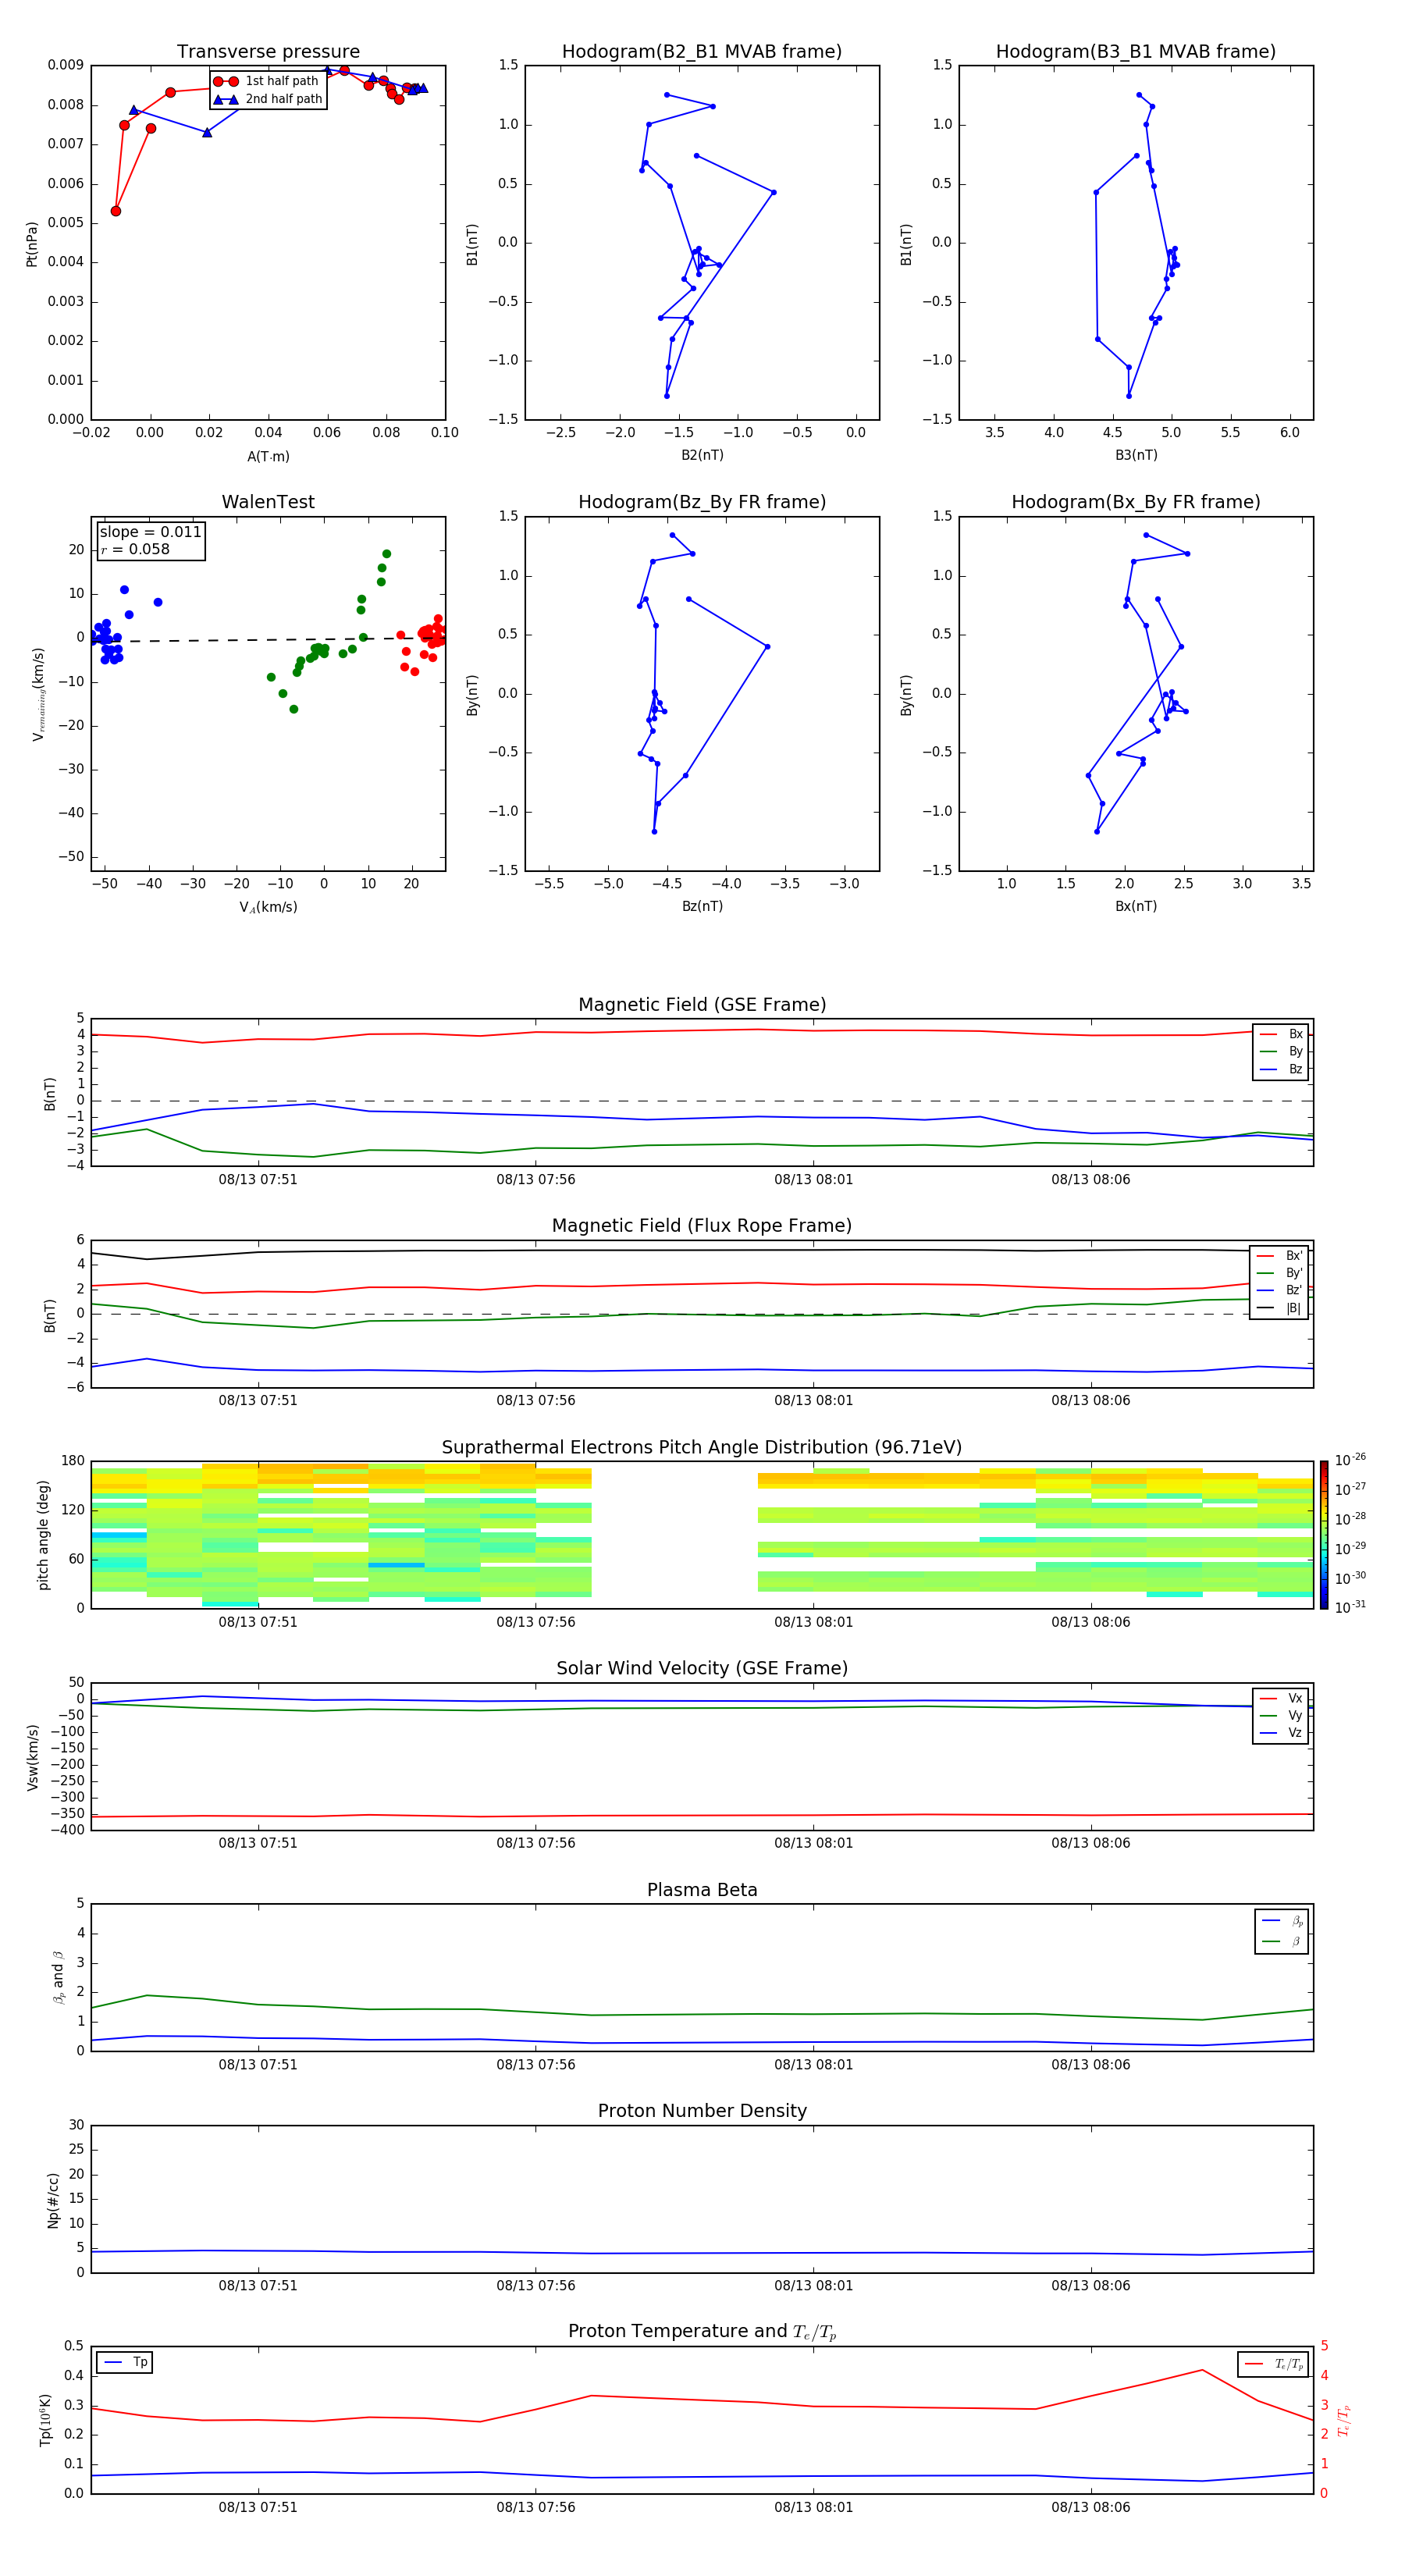Click 08/13 07:56 tick under GSE magnetic field
The image size is (1405, 2576).
(536, 1179)
